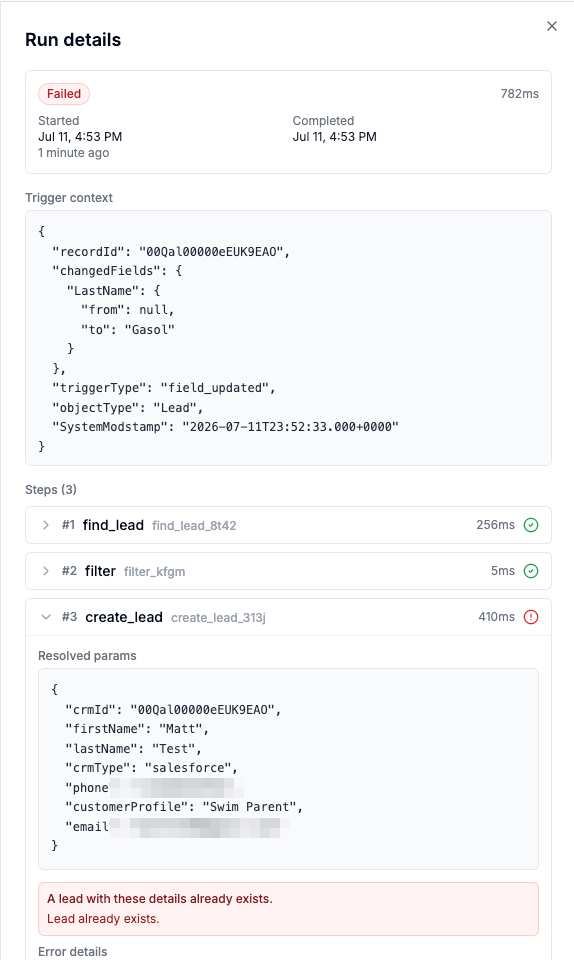Click the Resolved params JSON block
The height and width of the screenshot is (960, 574).
click(x=288, y=768)
